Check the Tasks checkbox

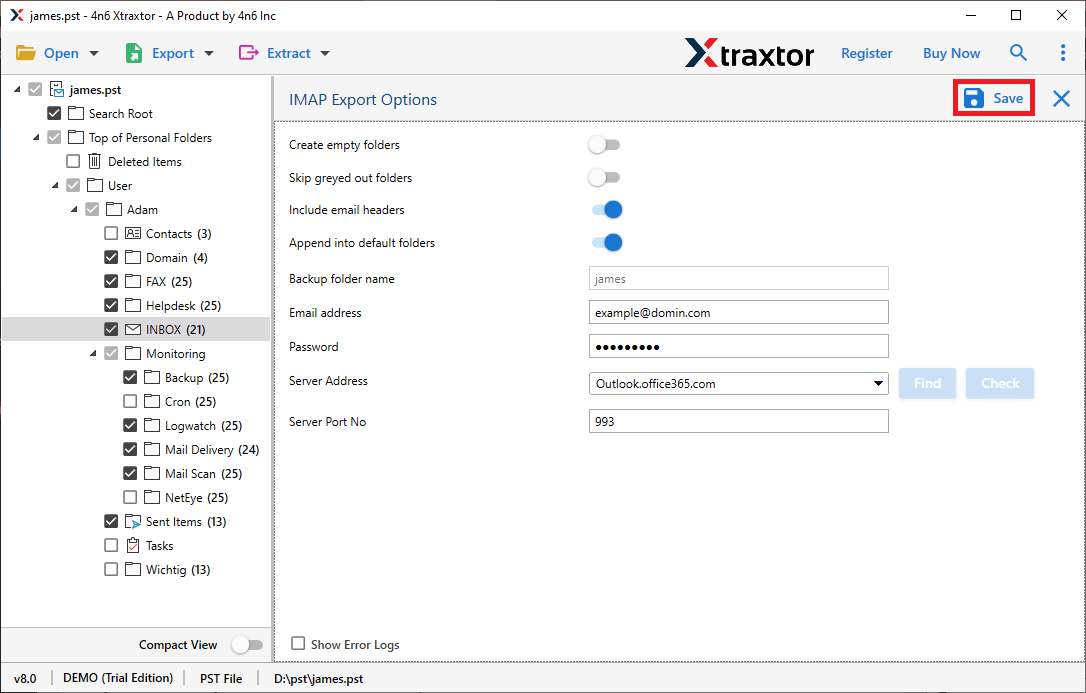tap(111, 546)
